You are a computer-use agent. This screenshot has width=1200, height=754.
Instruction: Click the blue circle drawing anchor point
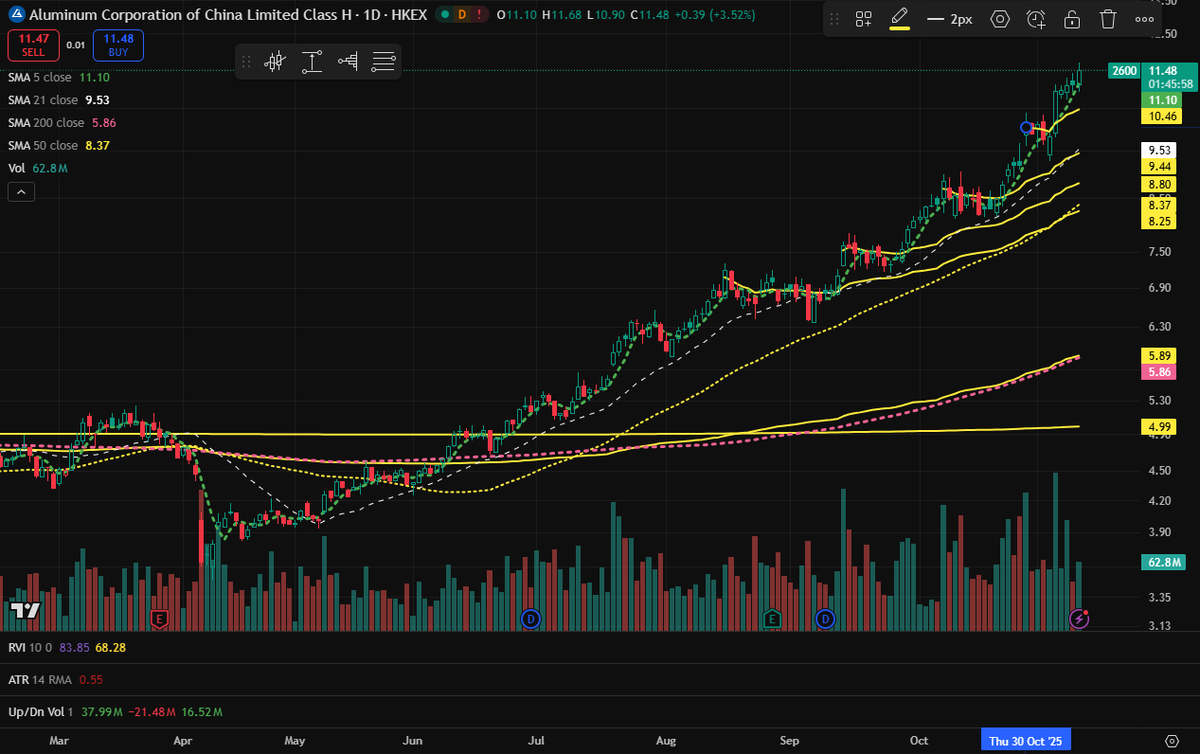tap(1025, 127)
